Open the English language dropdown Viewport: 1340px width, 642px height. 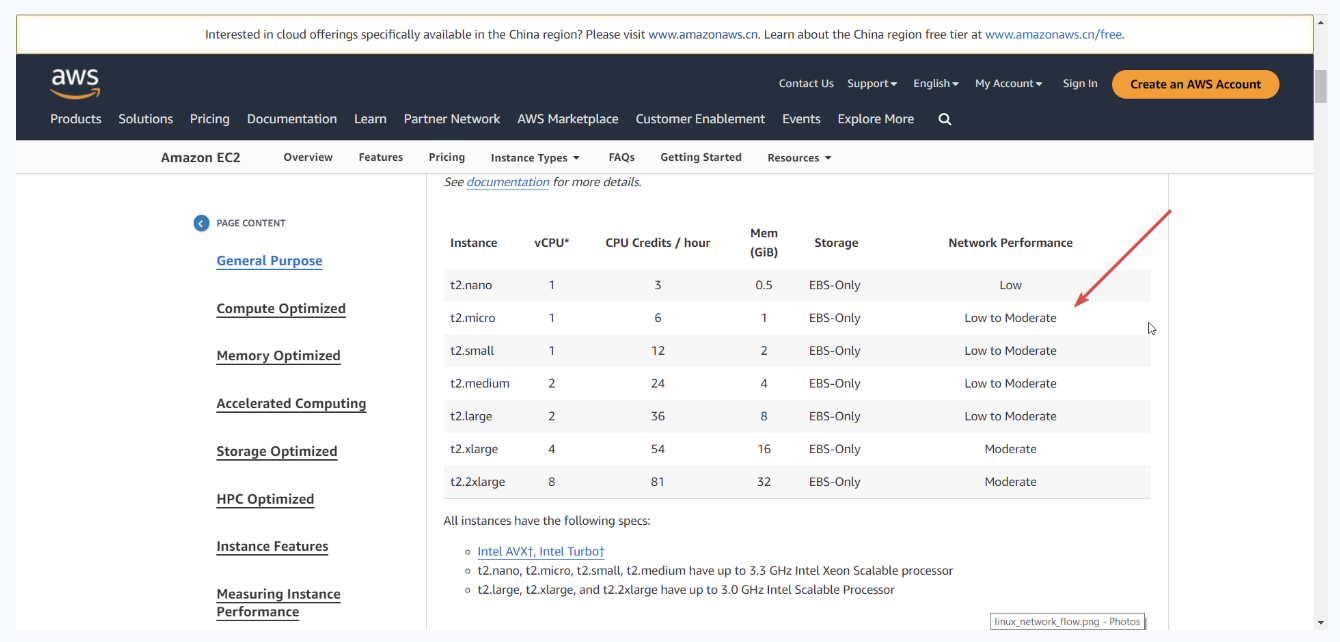[936, 84]
